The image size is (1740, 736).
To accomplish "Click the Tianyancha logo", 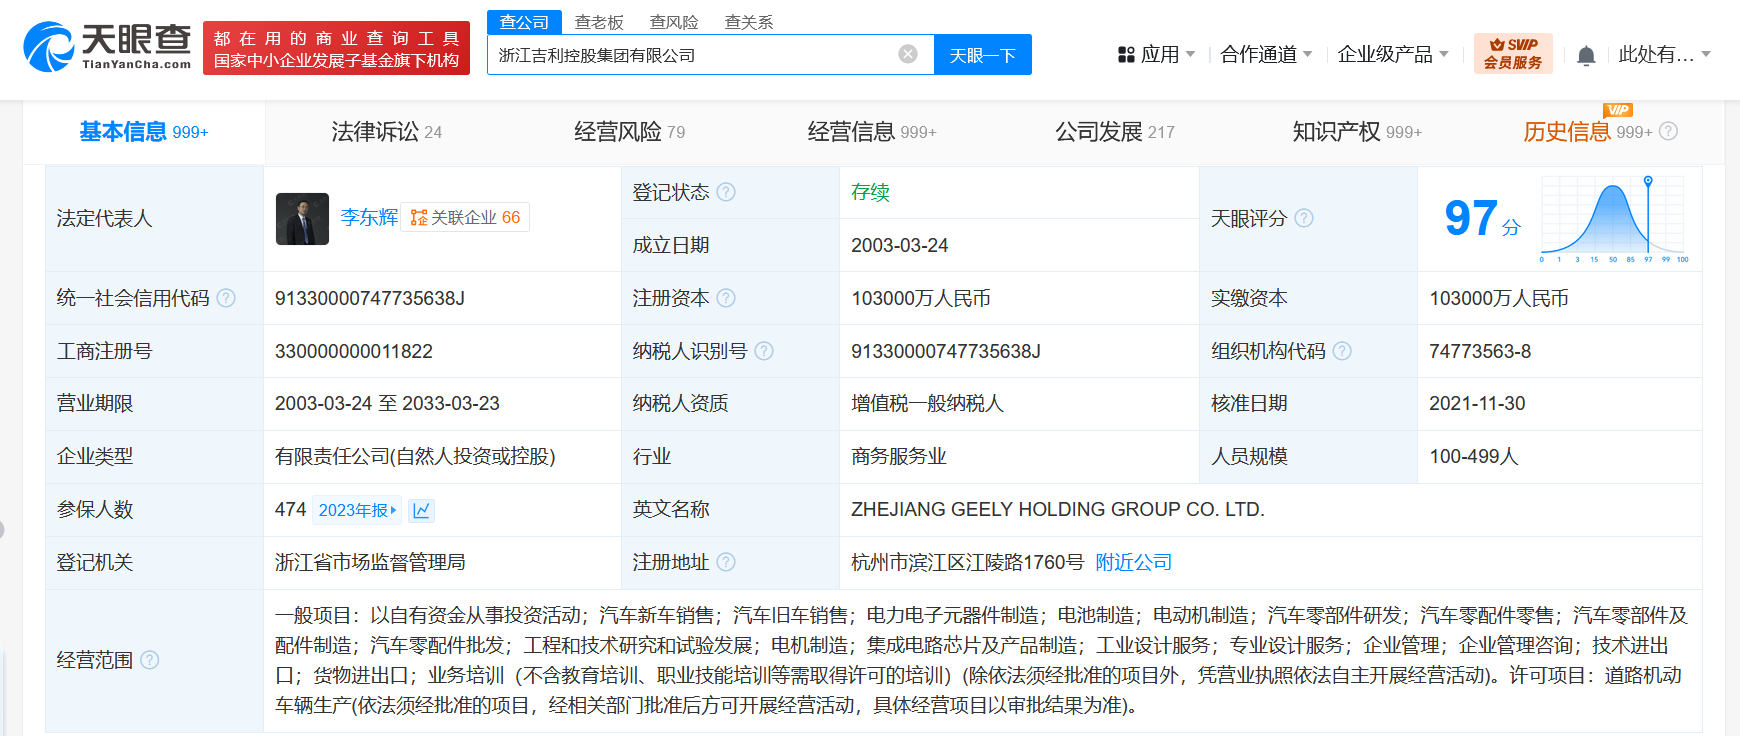I will point(107,47).
